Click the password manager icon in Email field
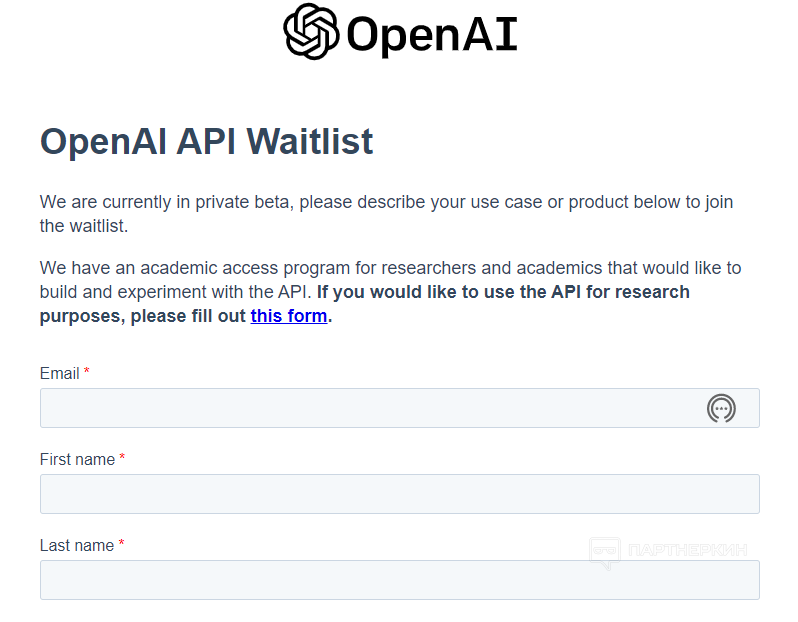The height and width of the screenshot is (622, 798). pyautogui.click(x=721, y=408)
